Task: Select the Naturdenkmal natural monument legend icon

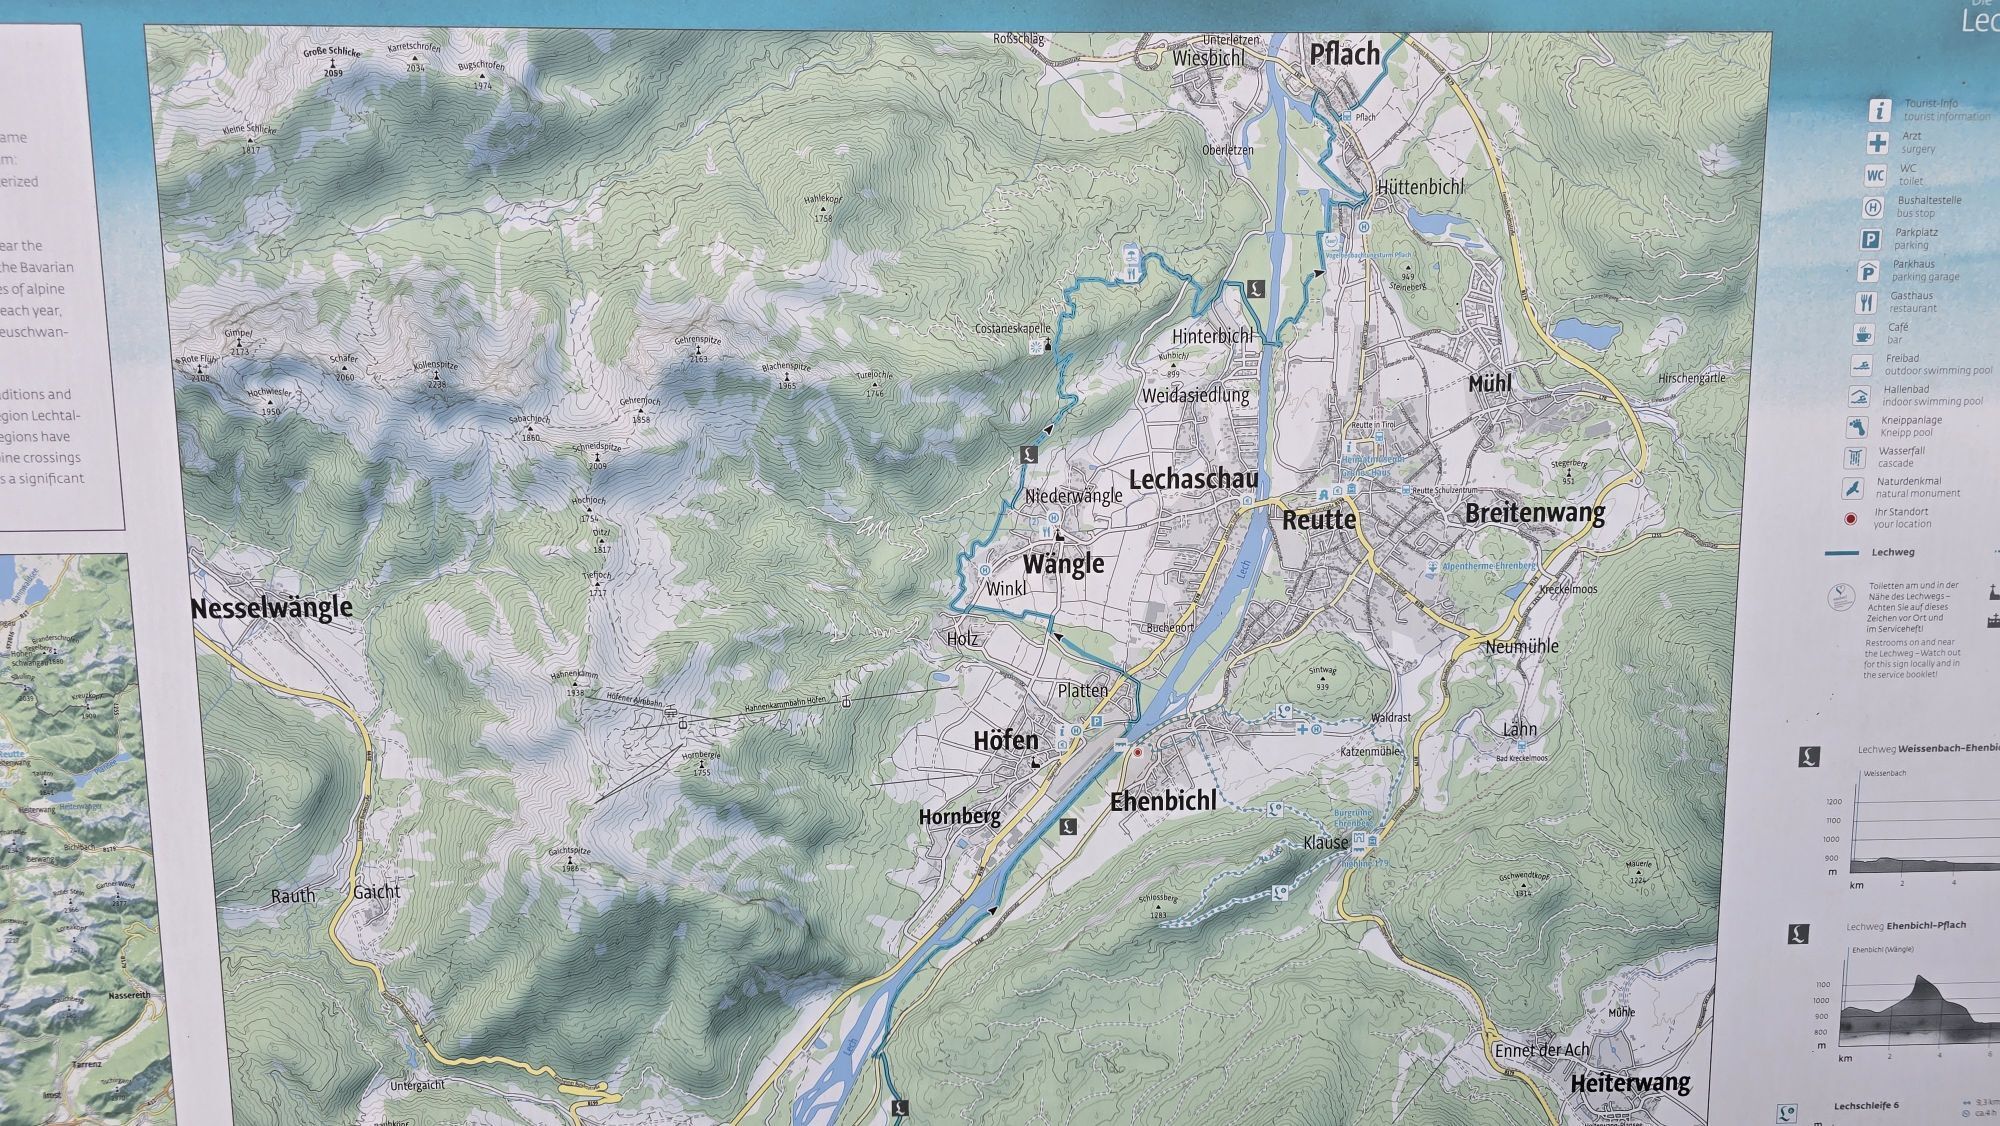Action: [1853, 488]
